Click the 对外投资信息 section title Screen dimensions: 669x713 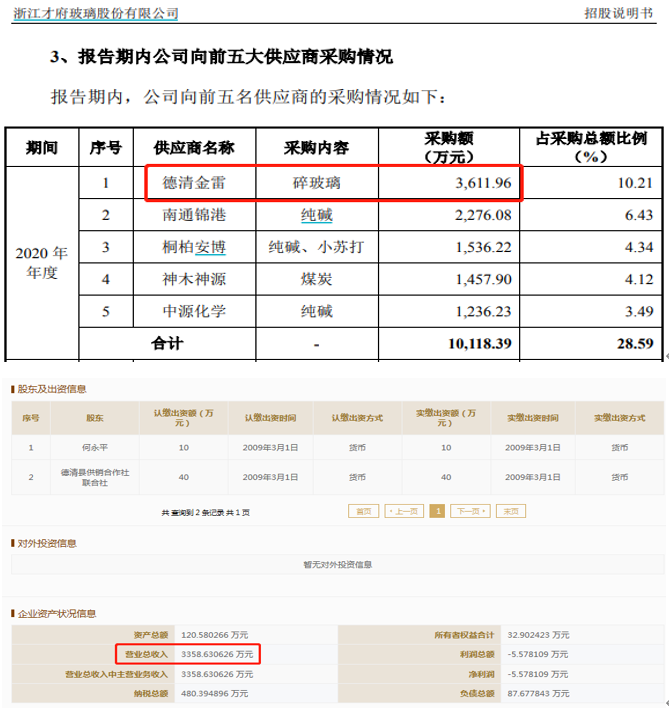pyautogui.click(x=47, y=543)
